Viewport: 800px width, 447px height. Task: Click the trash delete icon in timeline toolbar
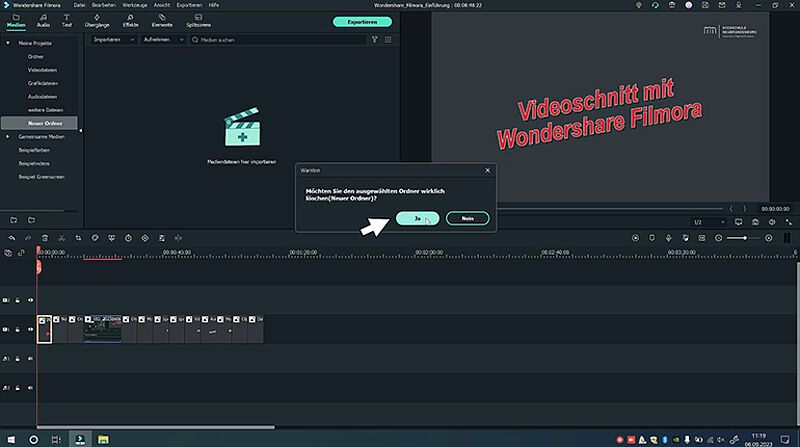click(45, 238)
